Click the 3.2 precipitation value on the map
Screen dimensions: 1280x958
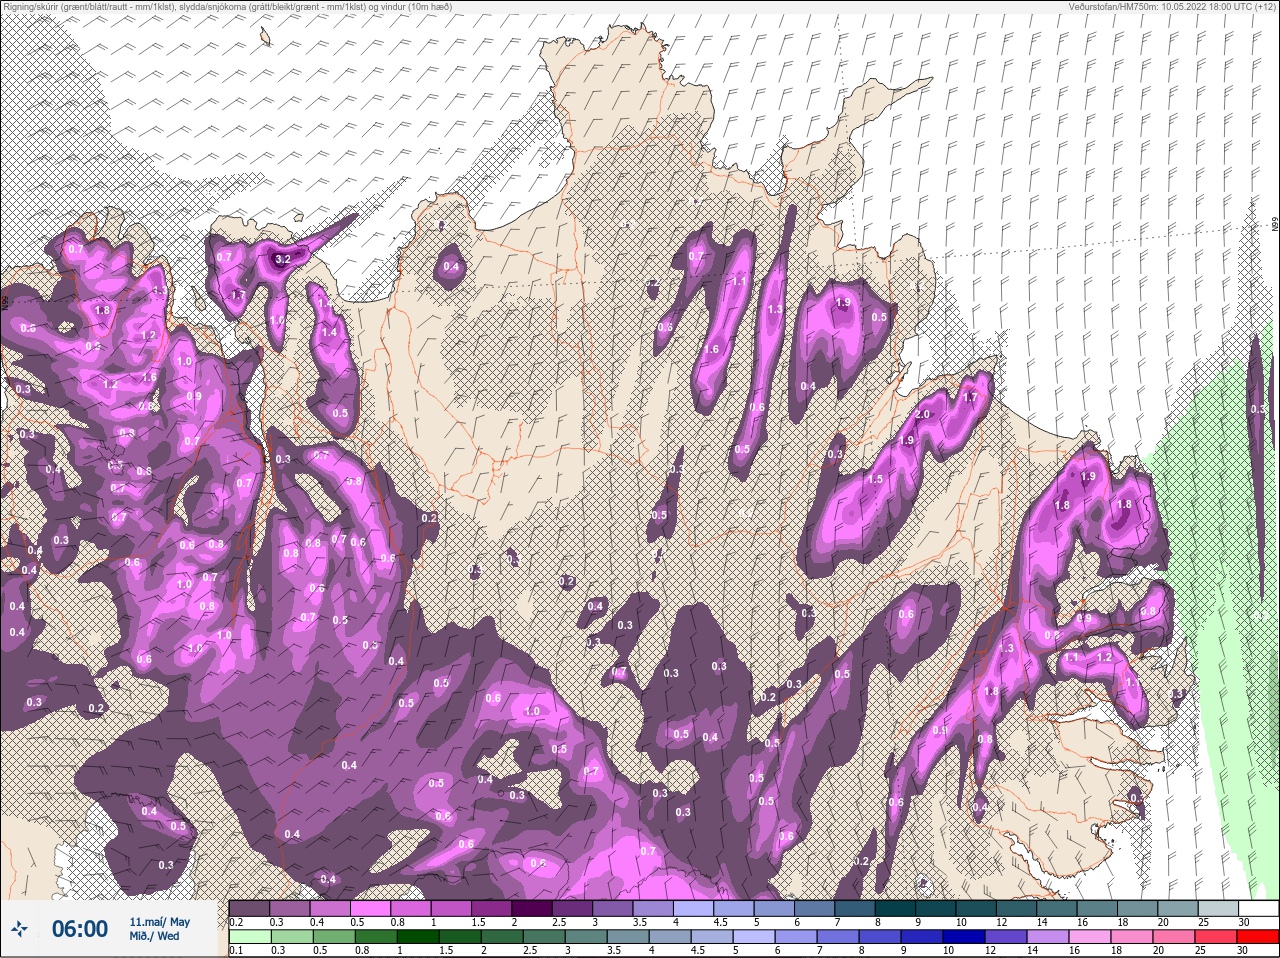click(282, 259)
